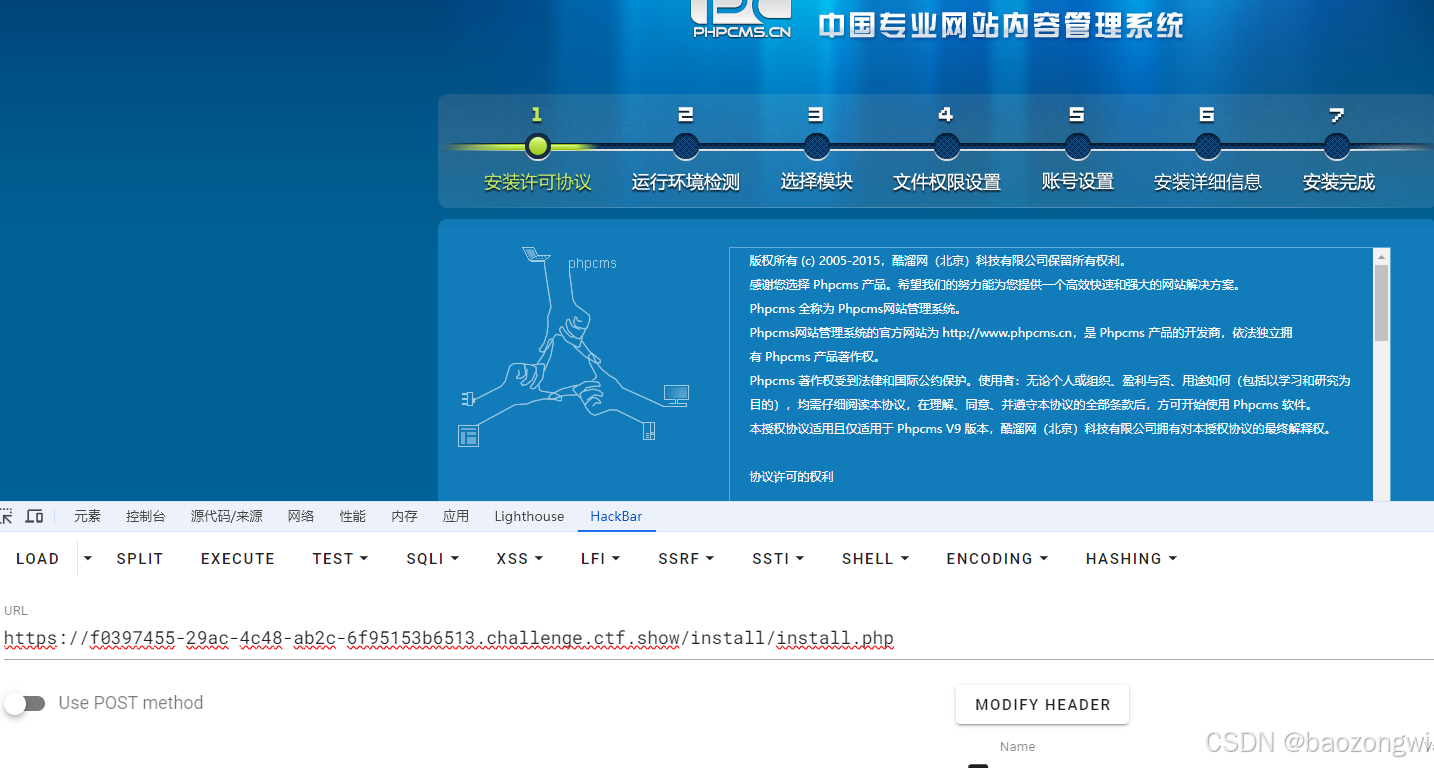1434x768 pixels.
Task: Switch to the 内存 DevTools tab
Action: [405, 516]
